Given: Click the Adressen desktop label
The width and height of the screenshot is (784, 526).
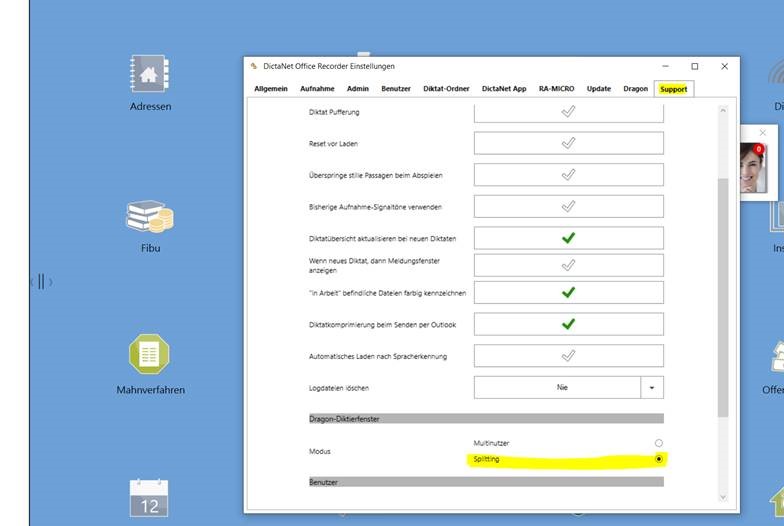Looking at the screenshot, I should coord(150,106).
